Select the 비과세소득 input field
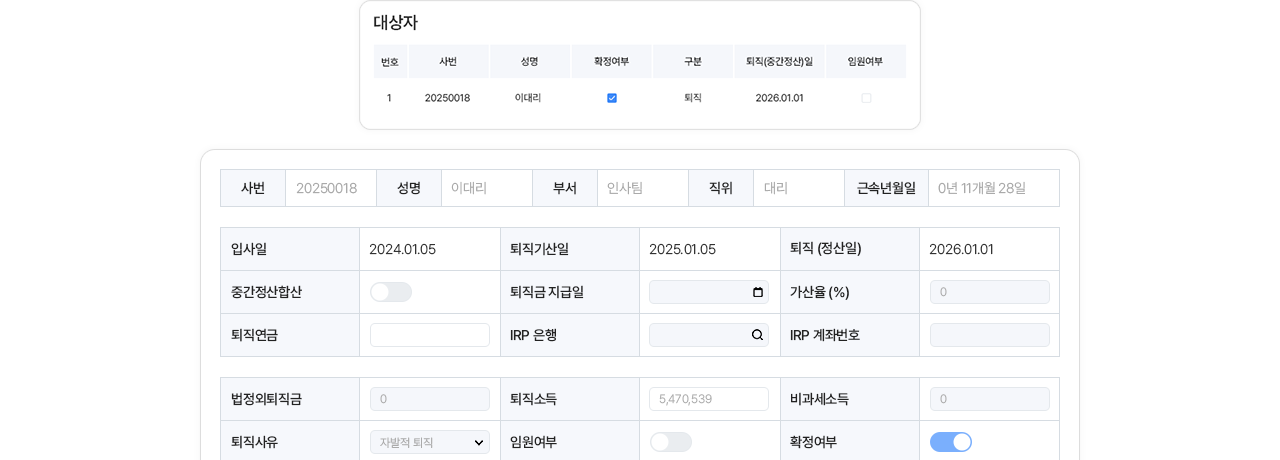1280x460 pixels. tap(989, 399)
